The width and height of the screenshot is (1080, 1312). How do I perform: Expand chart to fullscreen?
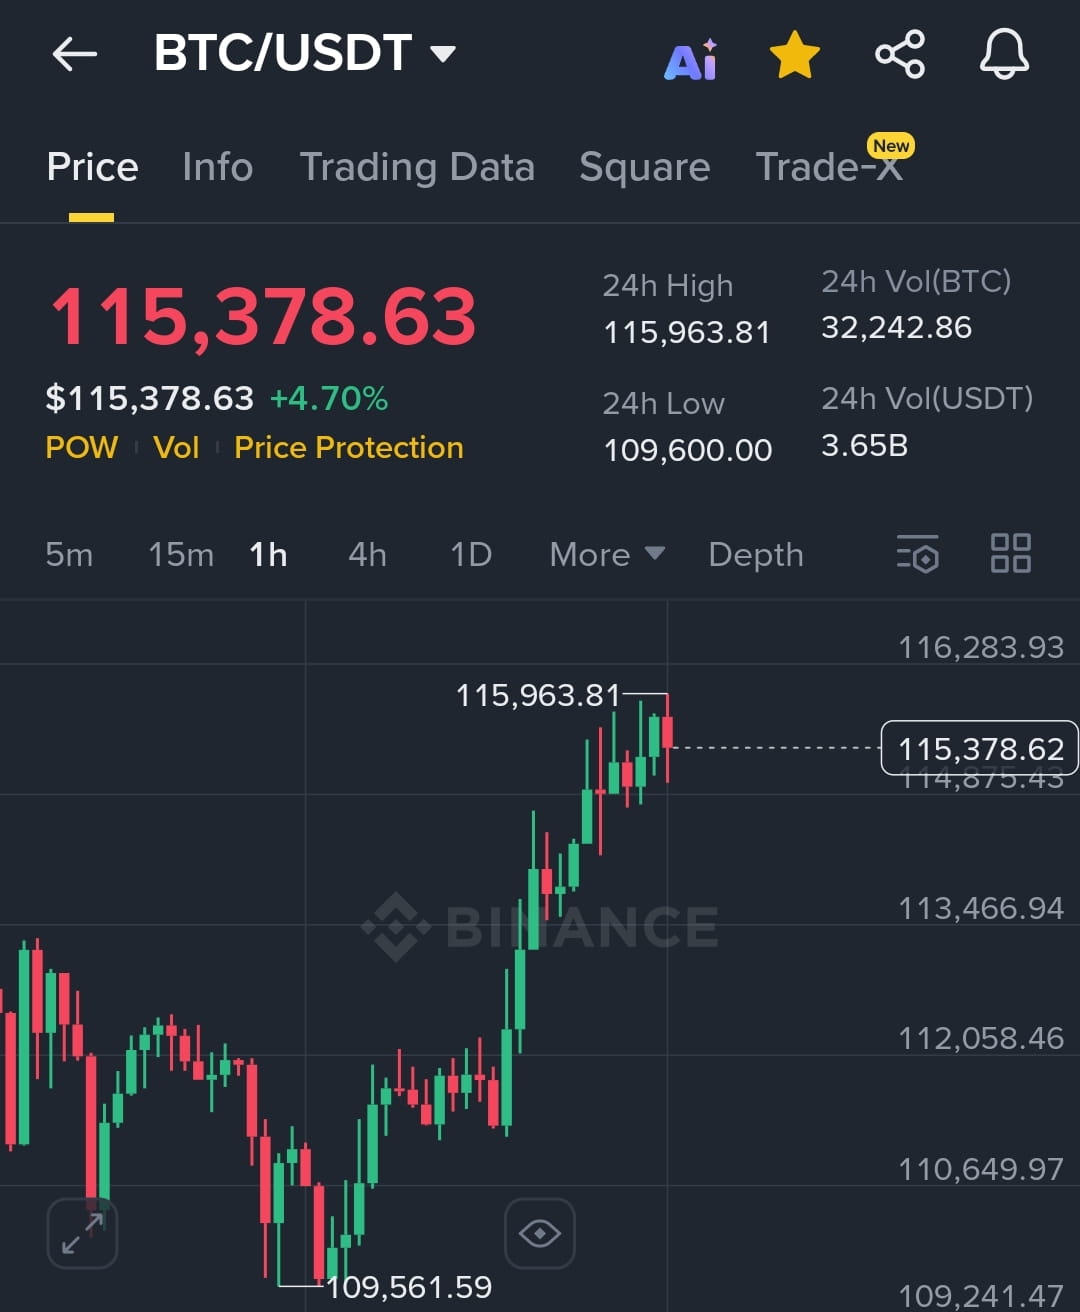click(83, 1233)
